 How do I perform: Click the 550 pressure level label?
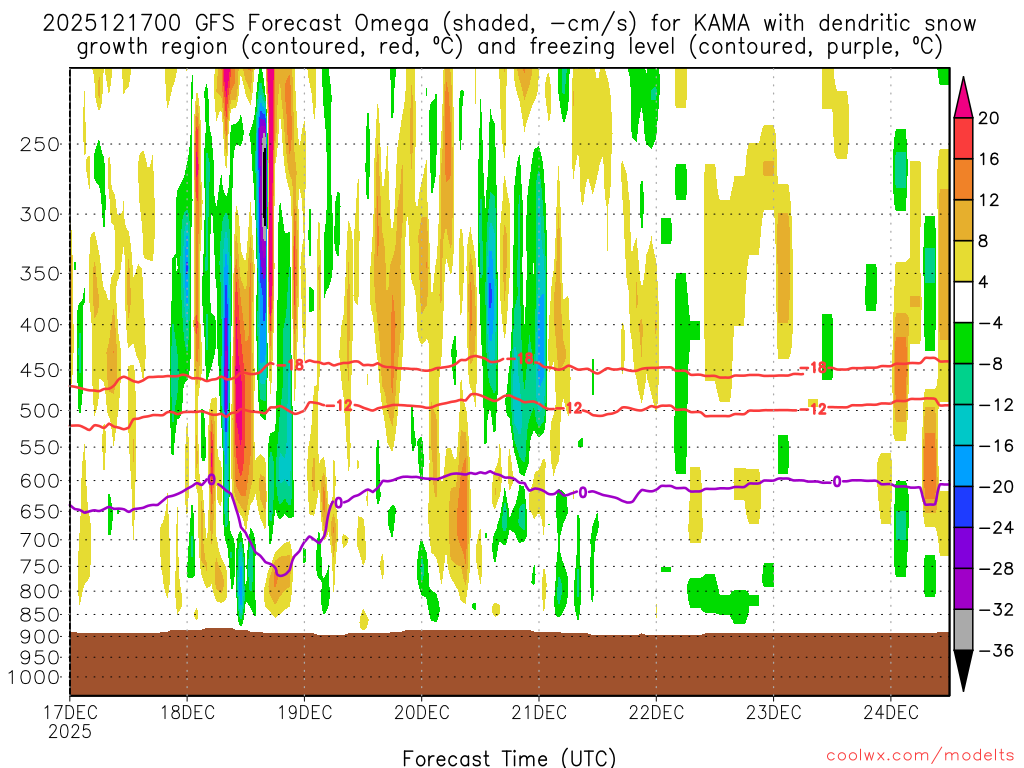pos(40,447)
